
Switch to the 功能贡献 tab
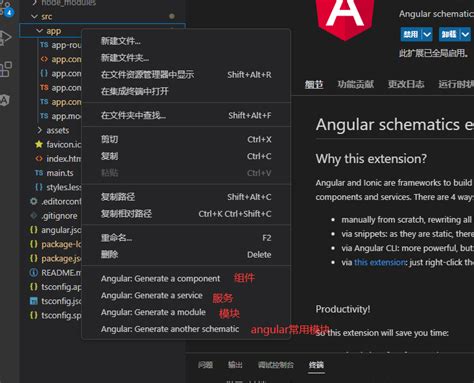click(355, 84)
